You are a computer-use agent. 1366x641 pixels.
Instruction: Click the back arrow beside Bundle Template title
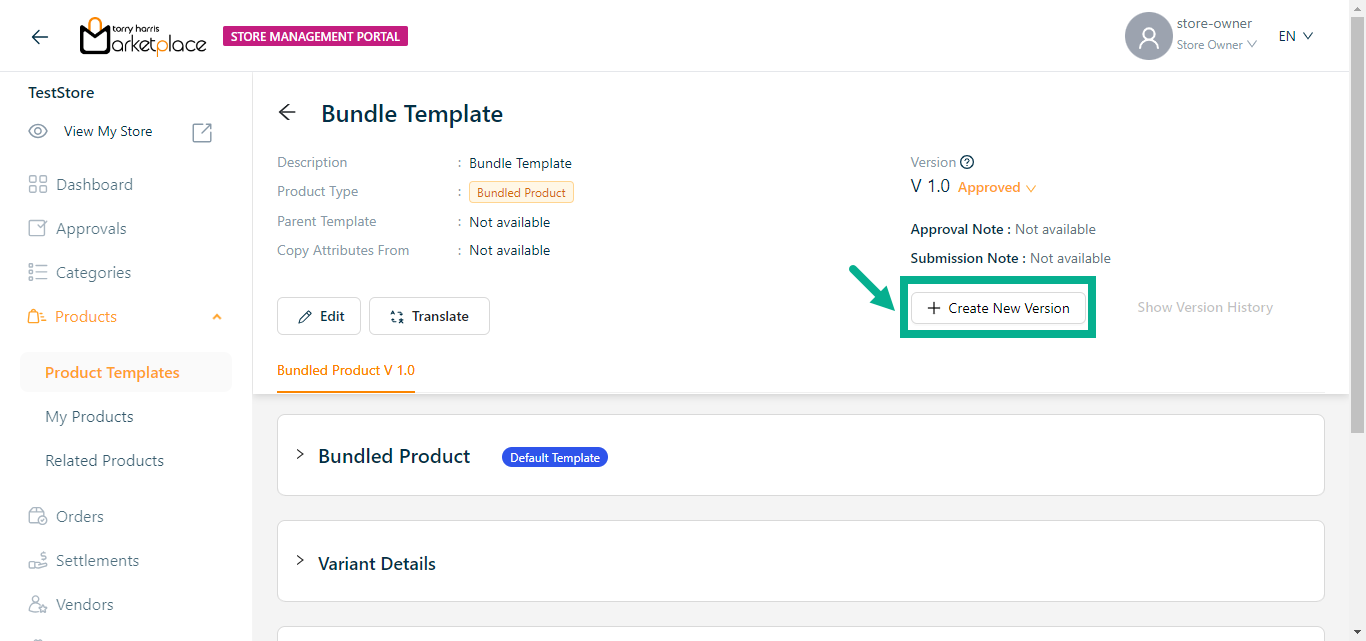pyautogui.click(x=287, y=113)
